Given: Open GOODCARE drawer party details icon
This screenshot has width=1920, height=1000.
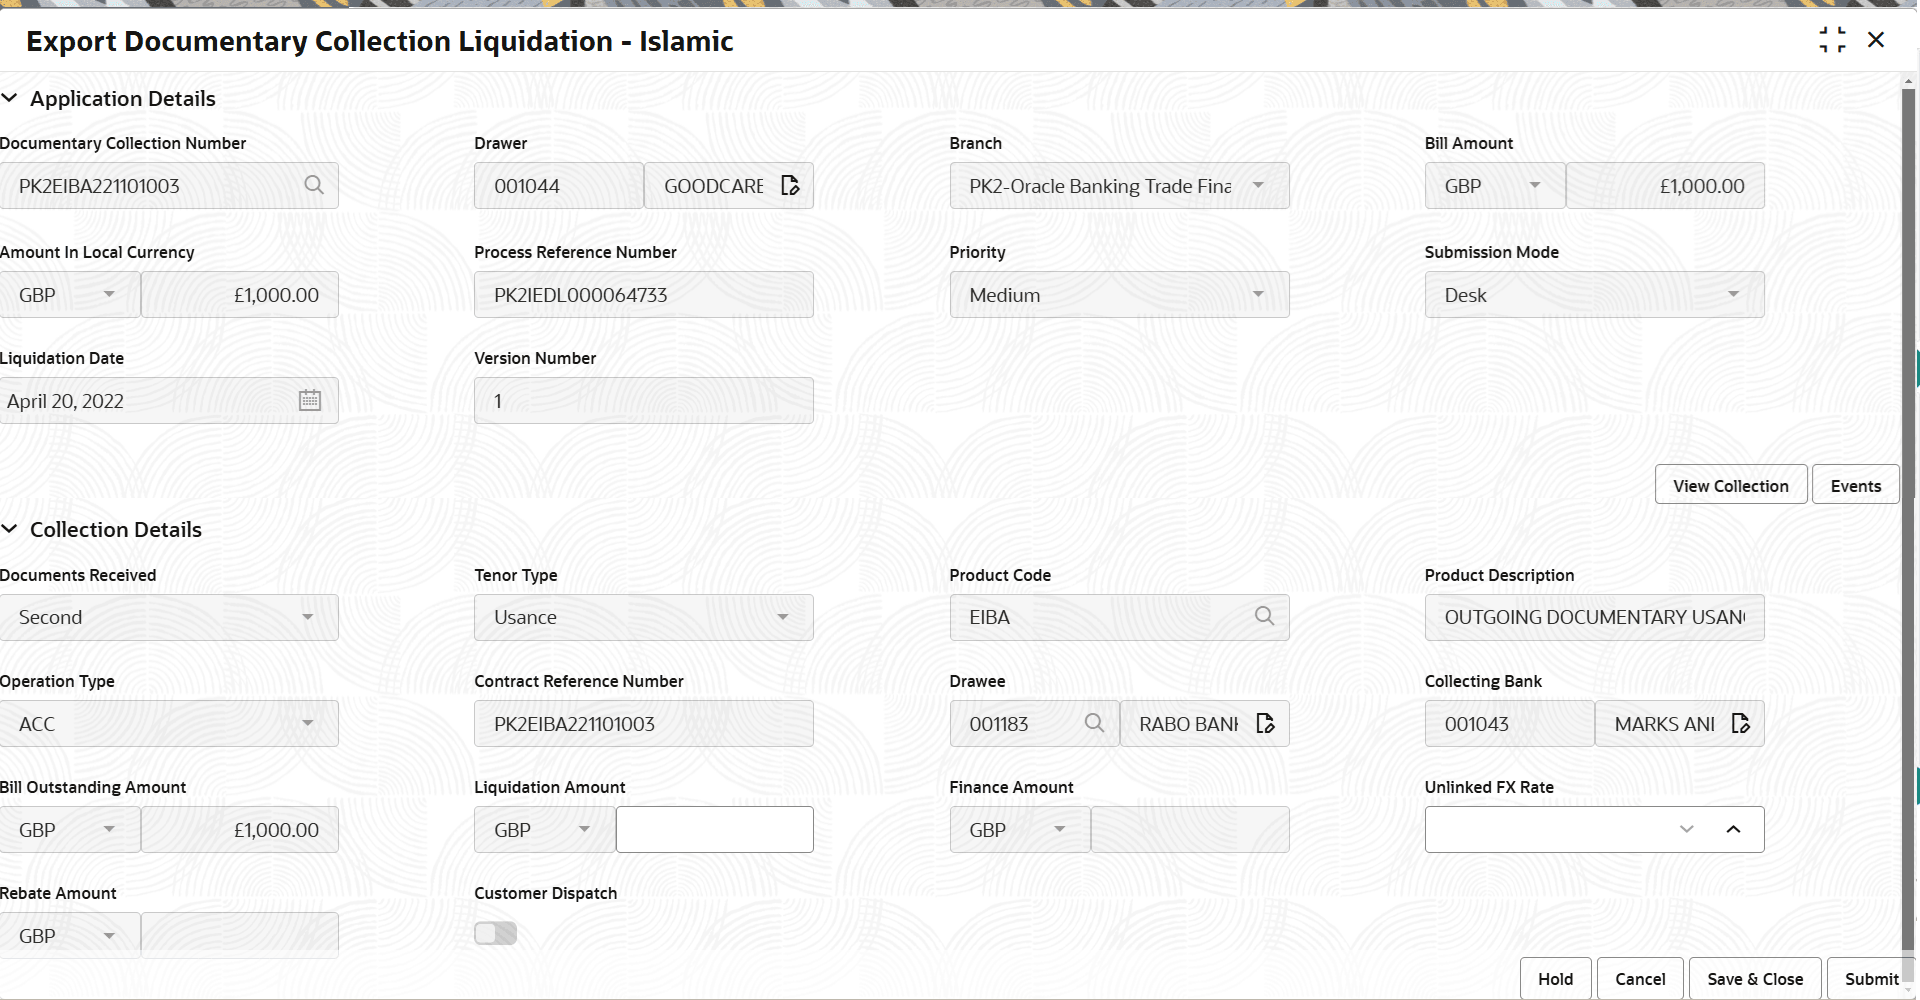Looking at the screenshot, I should tap(790, 185).
